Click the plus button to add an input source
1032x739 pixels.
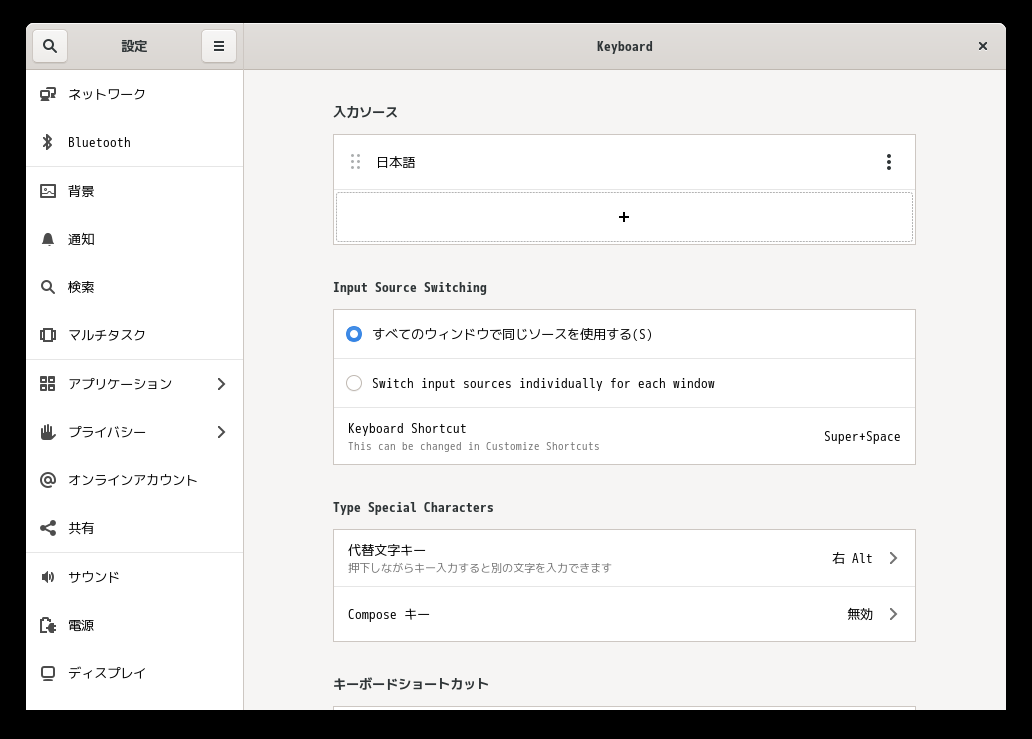tap(624, 217)
